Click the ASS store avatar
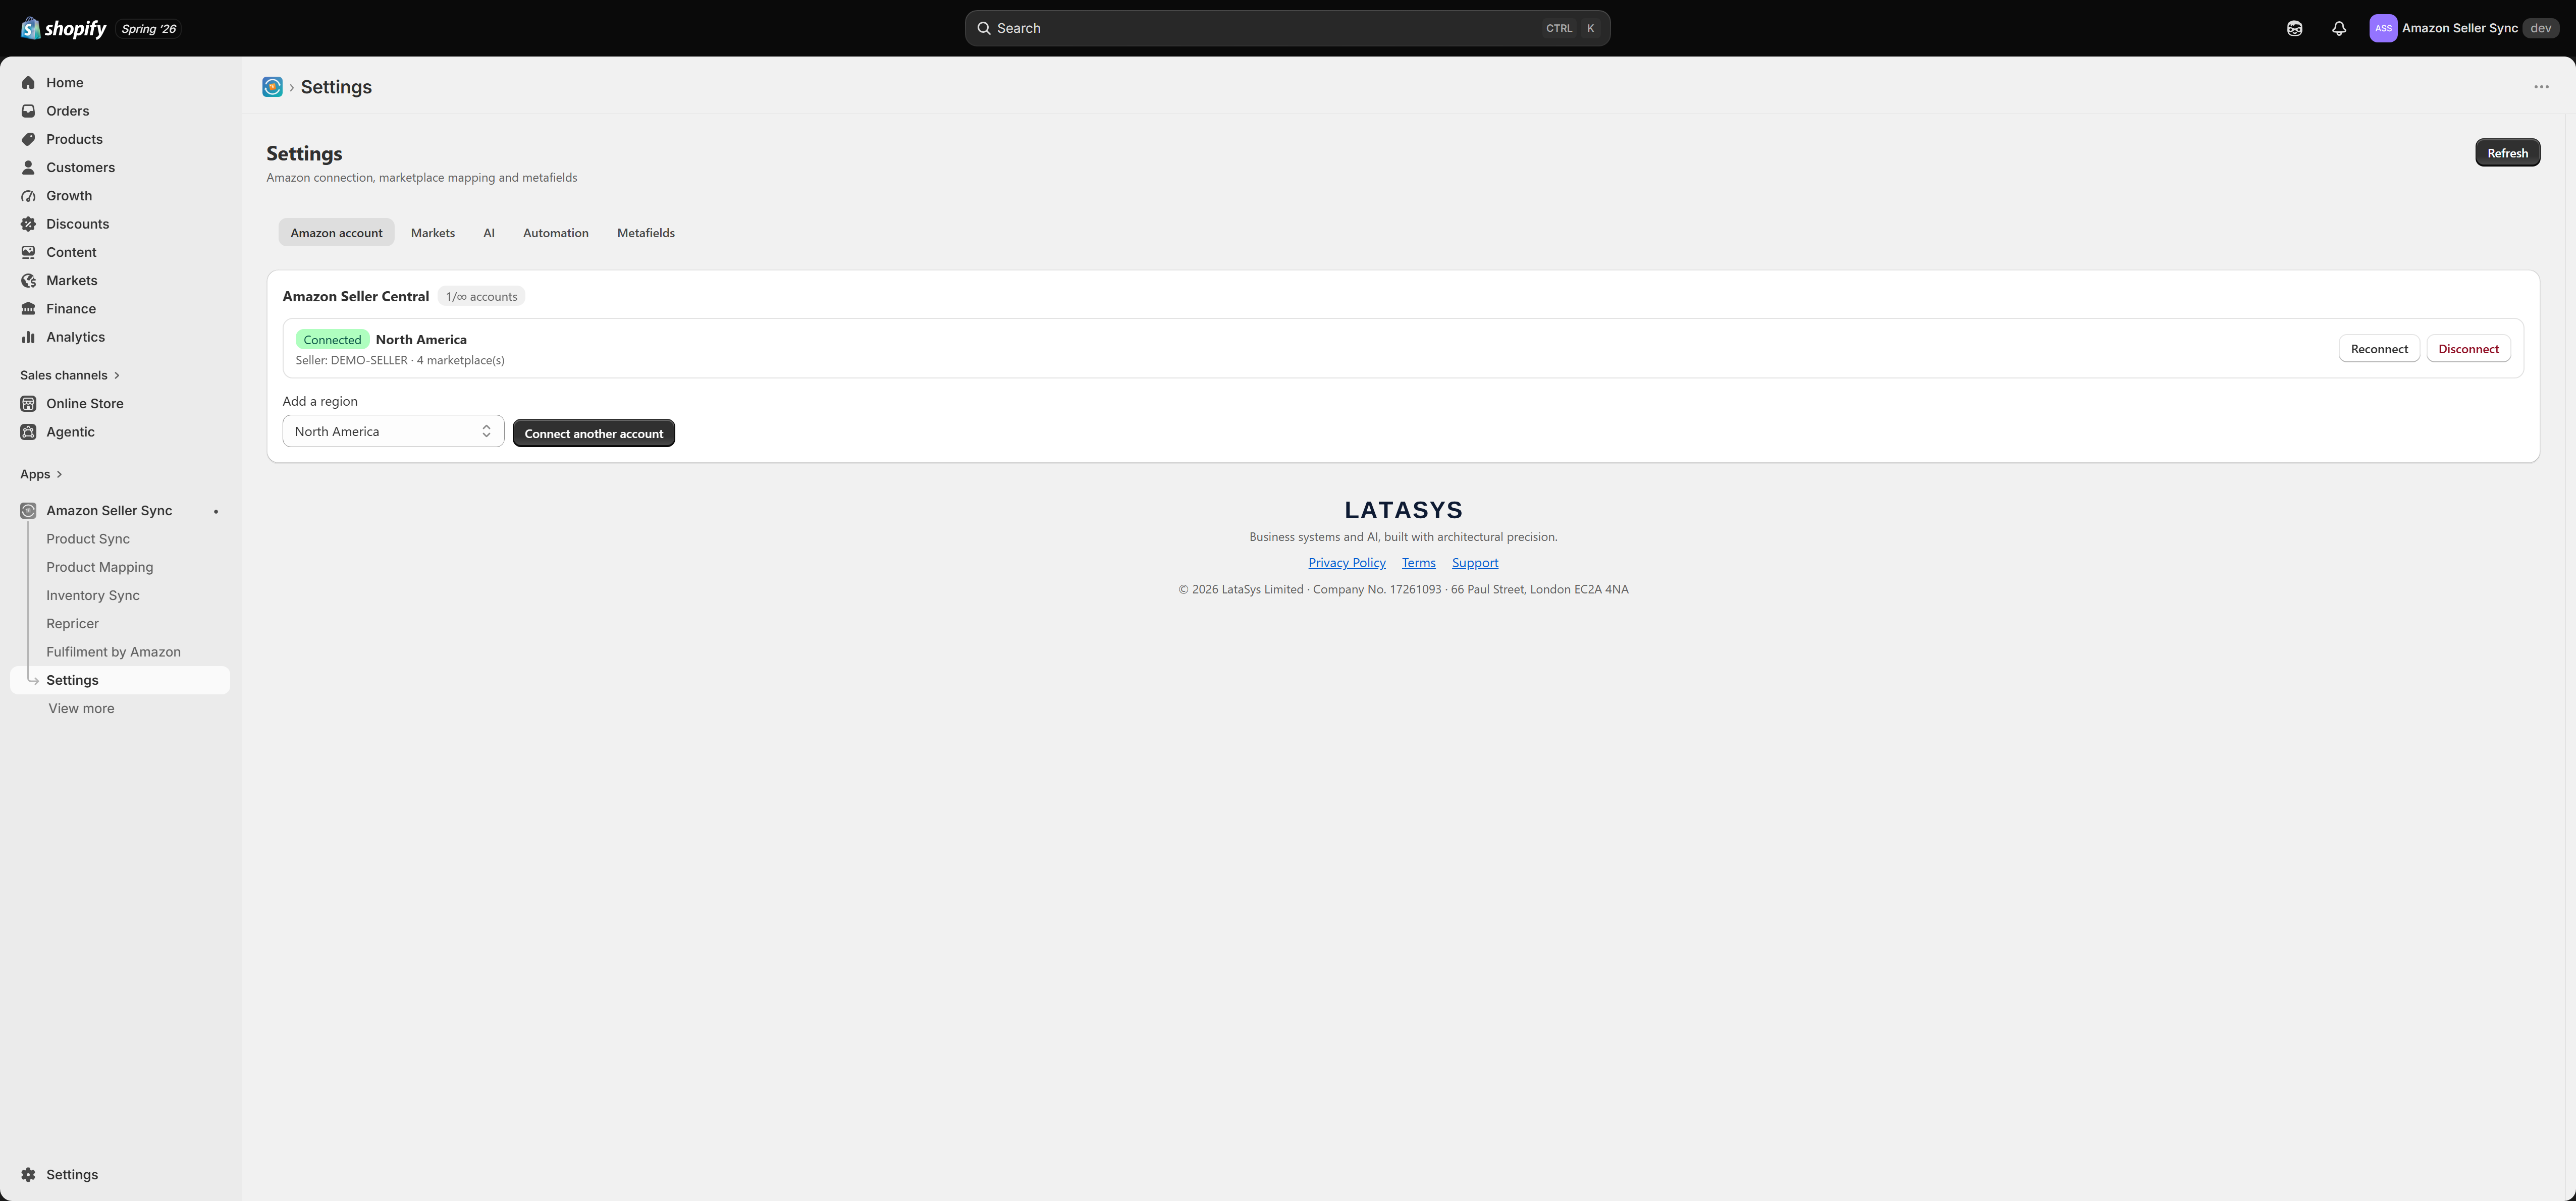The height and width of the screenshot is (1201, 2576). point(2383,28)
